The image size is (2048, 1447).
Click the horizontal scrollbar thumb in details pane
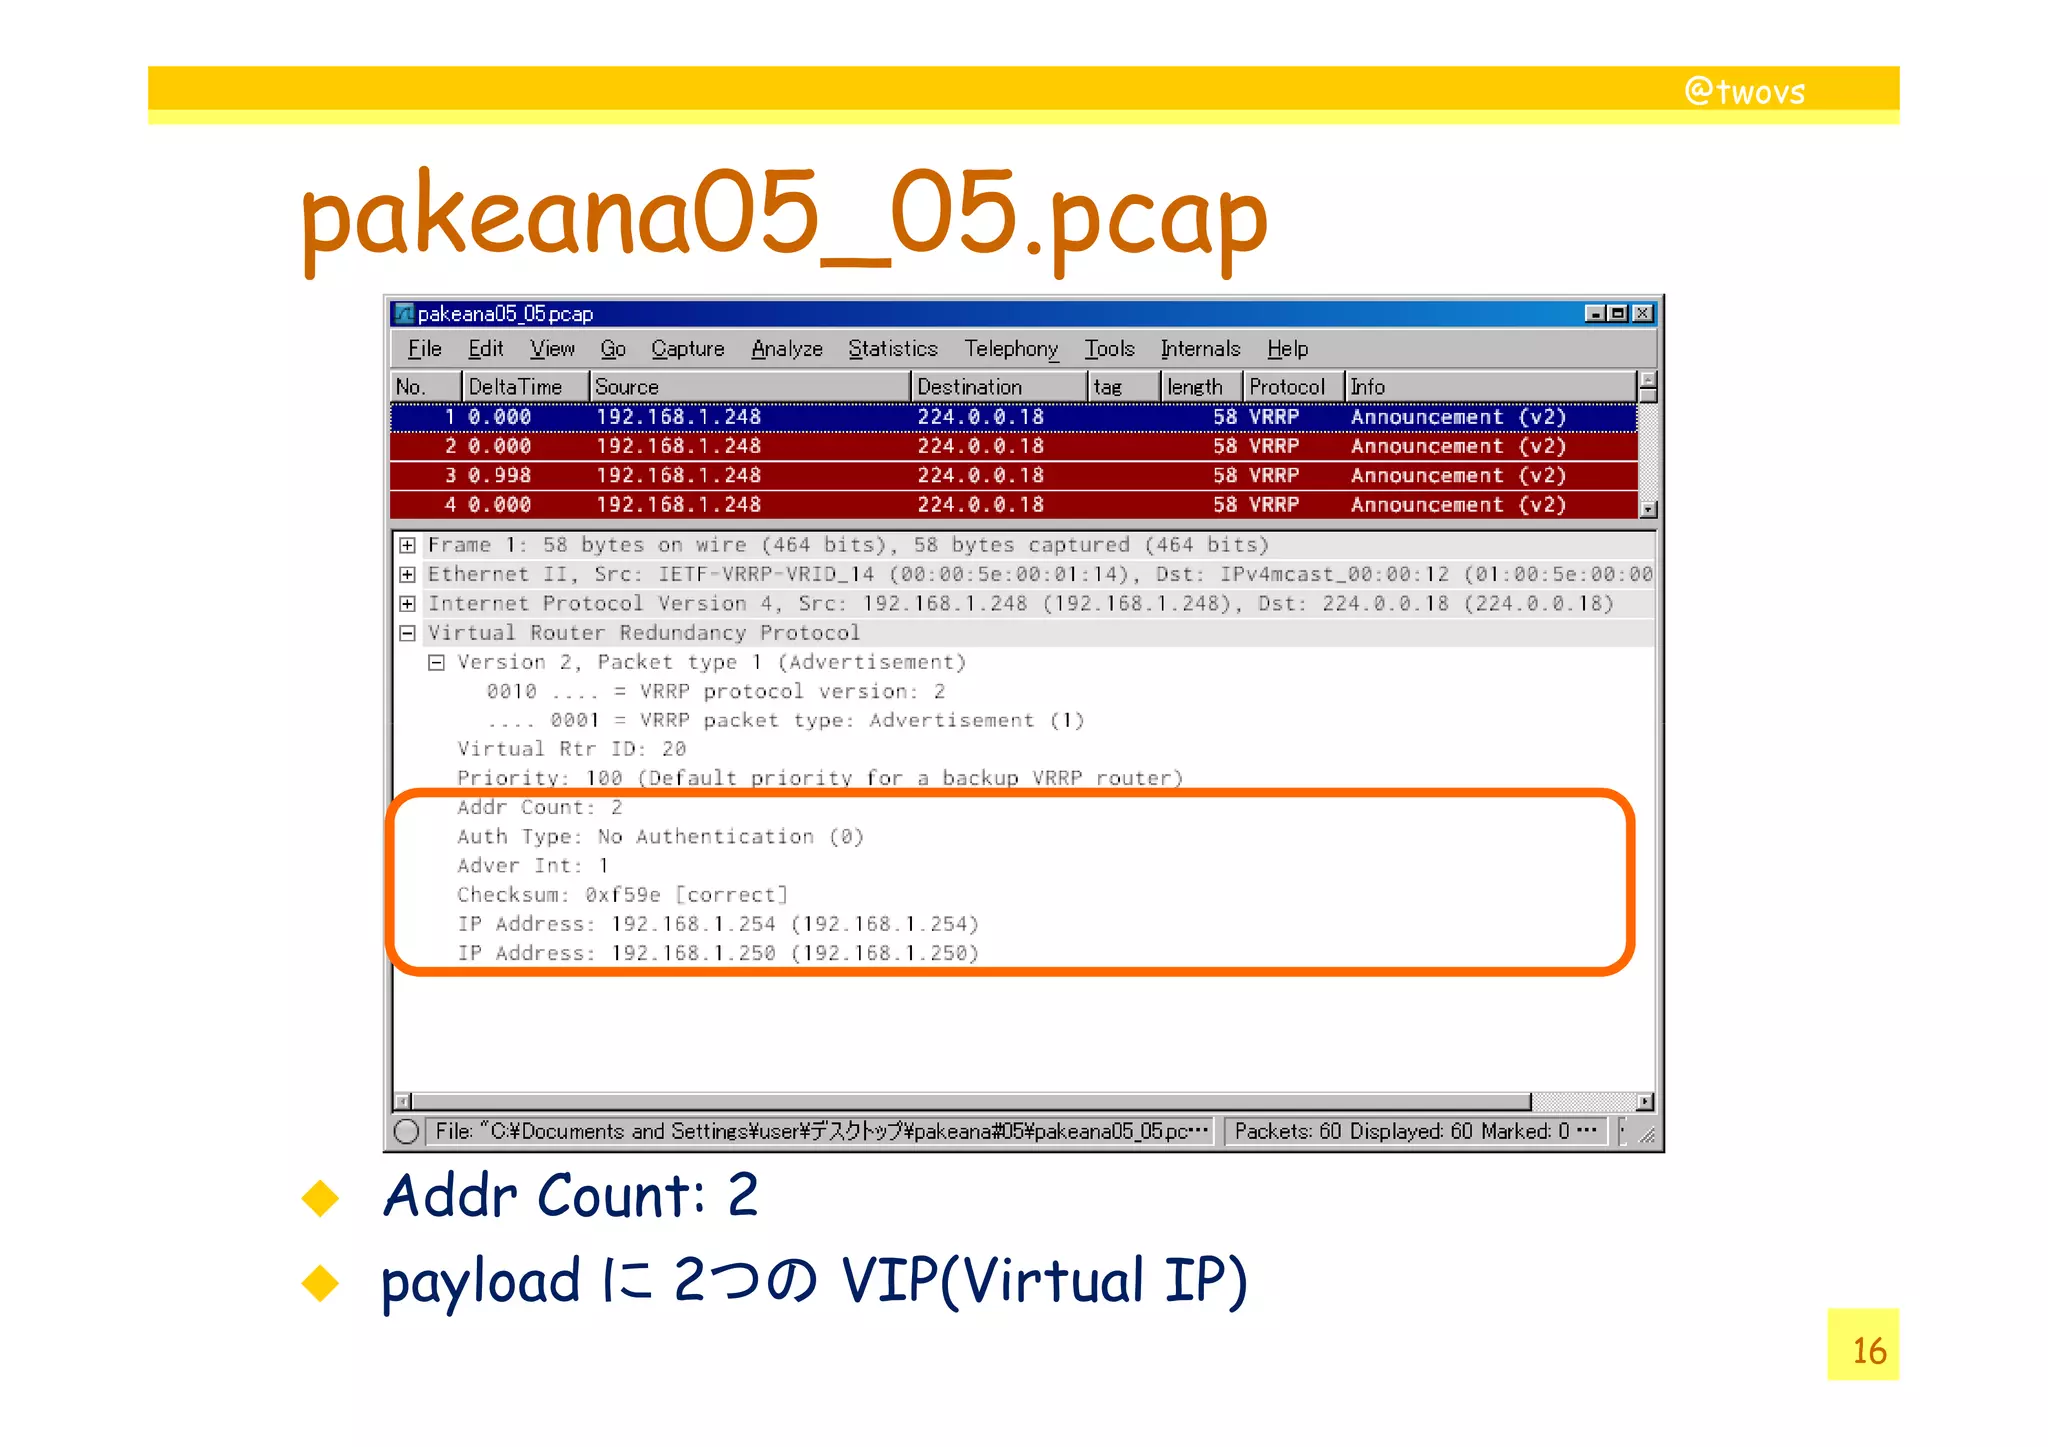[971, 1101]
